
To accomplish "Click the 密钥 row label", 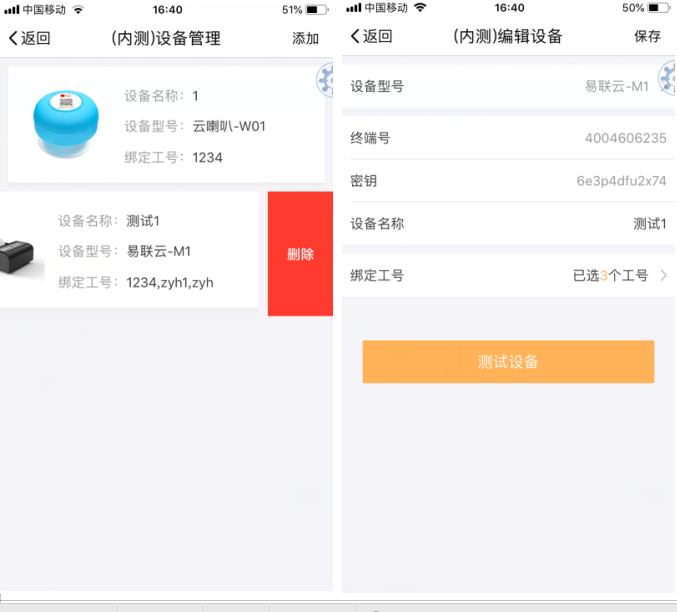I will 364,181.
